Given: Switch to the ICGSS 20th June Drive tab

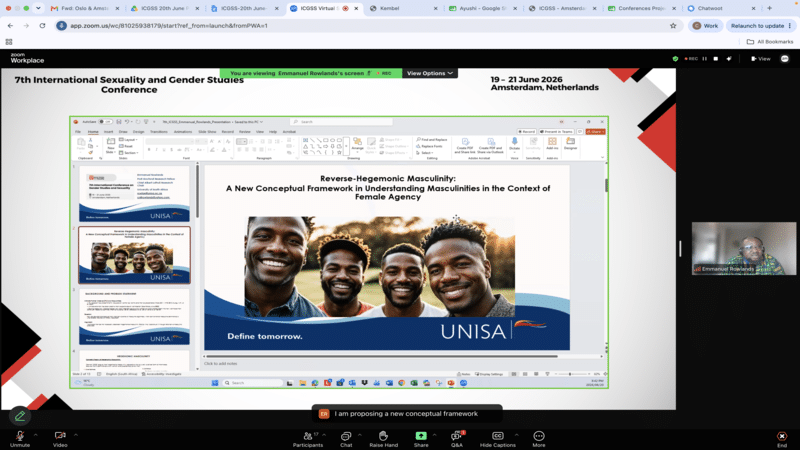Looking at the screenshot, I should [164, 8].
